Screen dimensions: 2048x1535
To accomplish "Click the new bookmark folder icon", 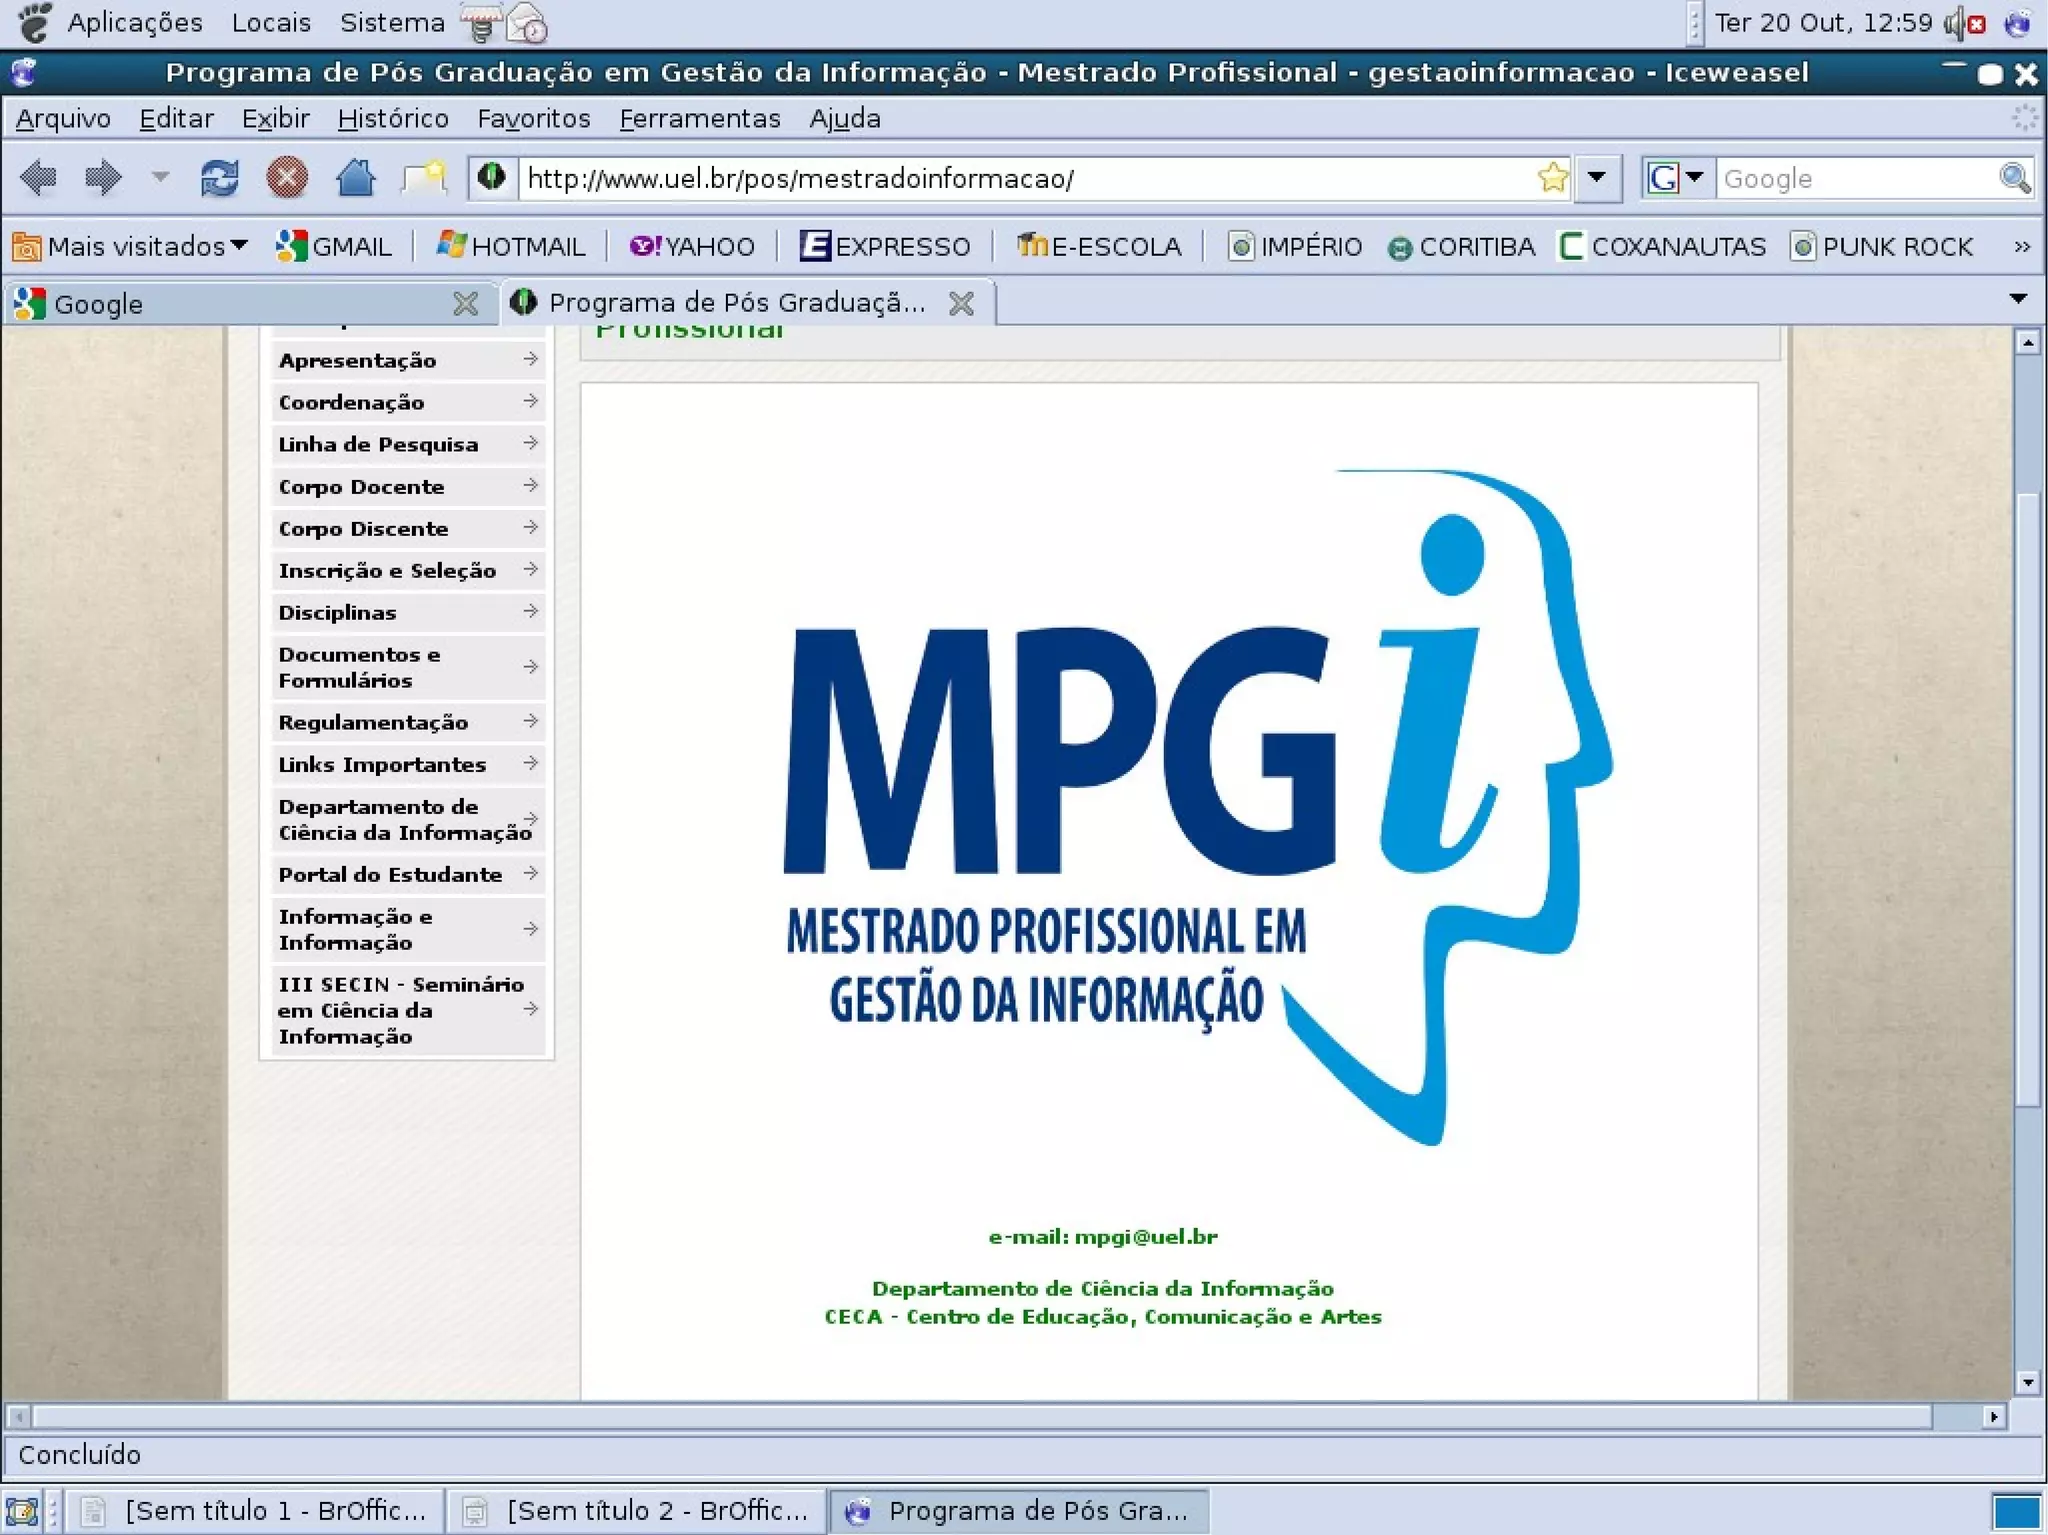I will click(424, 178).
